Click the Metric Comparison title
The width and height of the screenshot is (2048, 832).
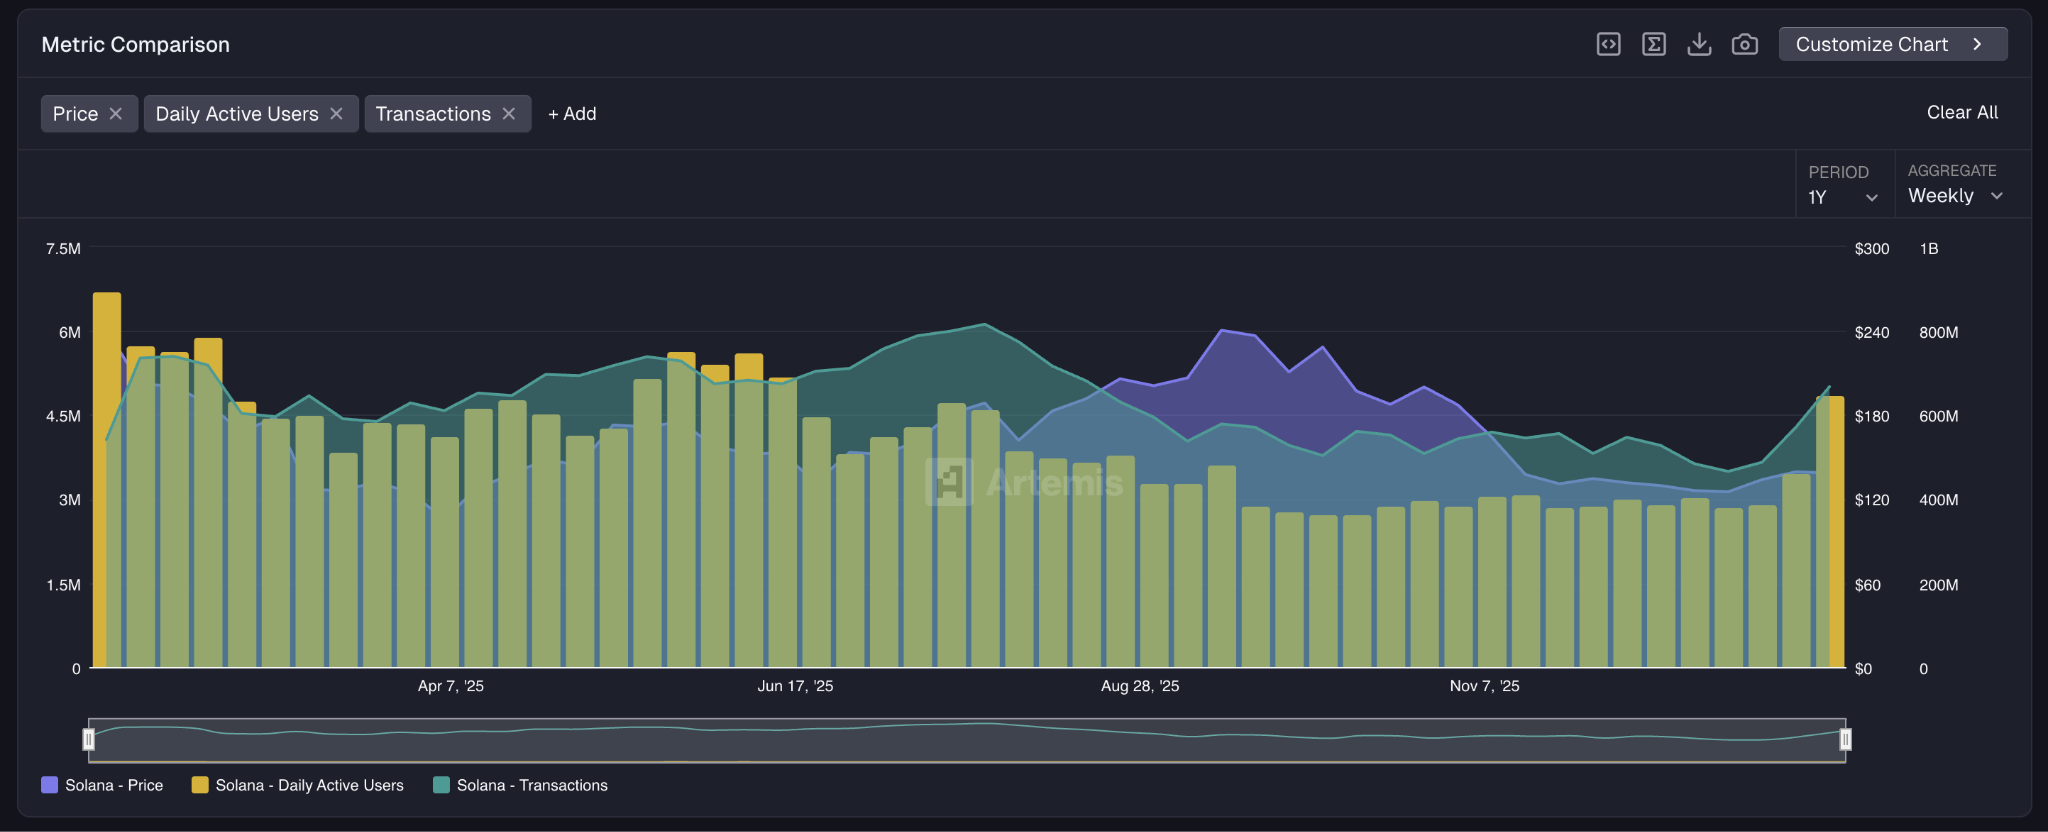pos(136,45)
